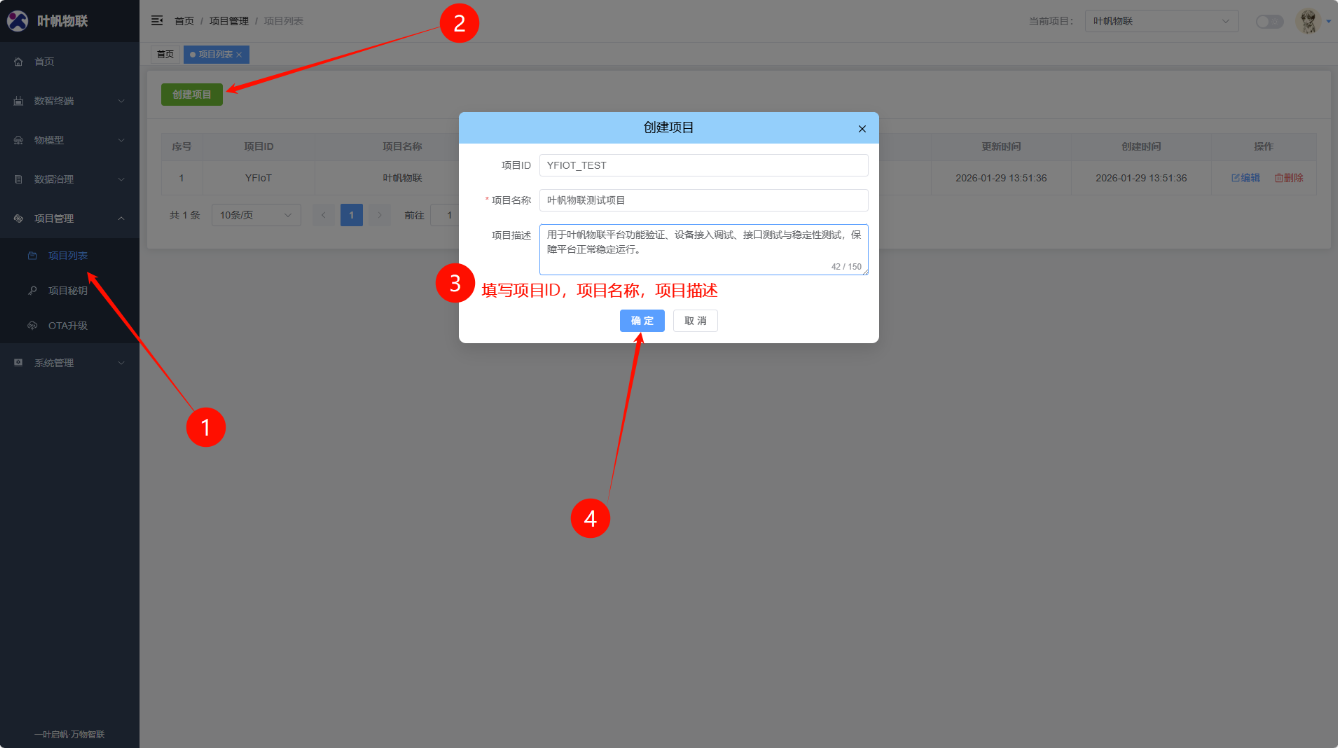Open the user avatar menu

[x=1308, y=21]
